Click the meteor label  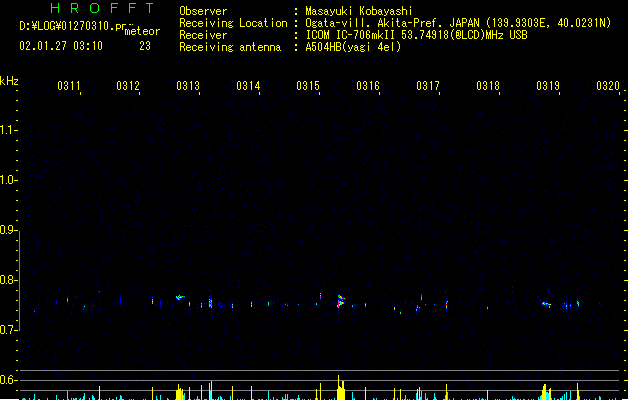coord(142,31)
